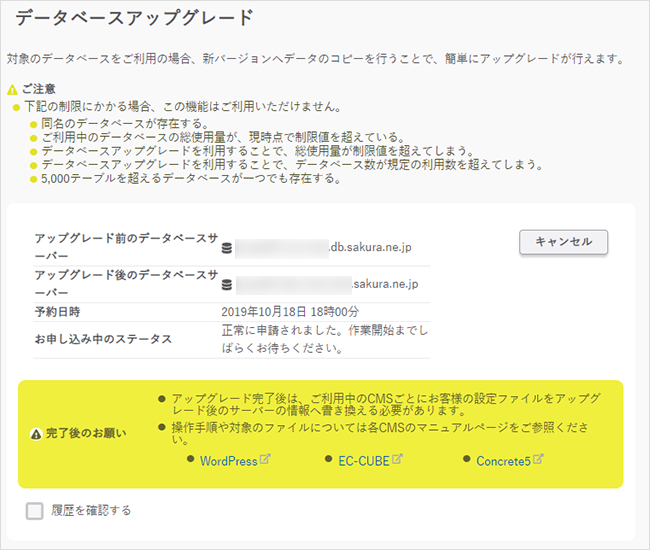Click database icon for pre-upgrade server
The height and width of the screenshot is (550, 650).
pyautogui.click(x=227, y=247)
